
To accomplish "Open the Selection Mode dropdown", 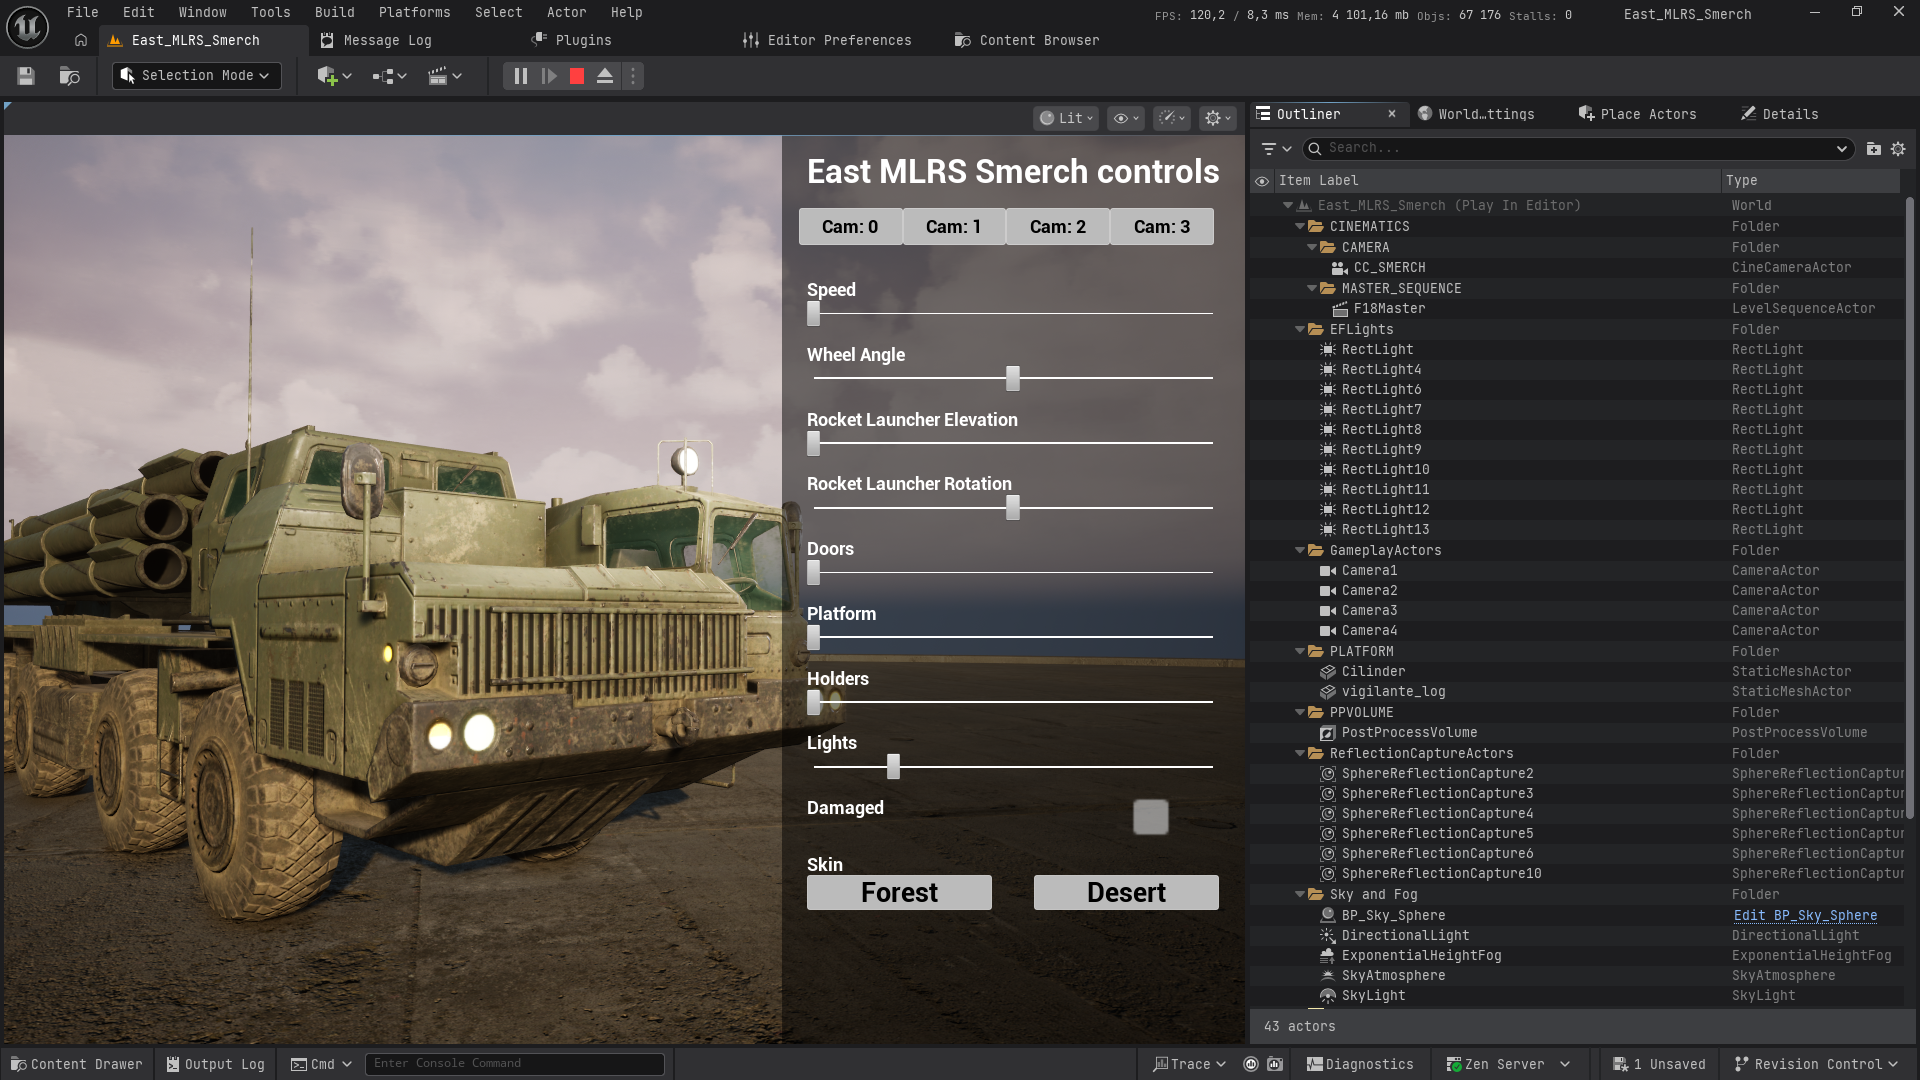I will tap(196, 76).
